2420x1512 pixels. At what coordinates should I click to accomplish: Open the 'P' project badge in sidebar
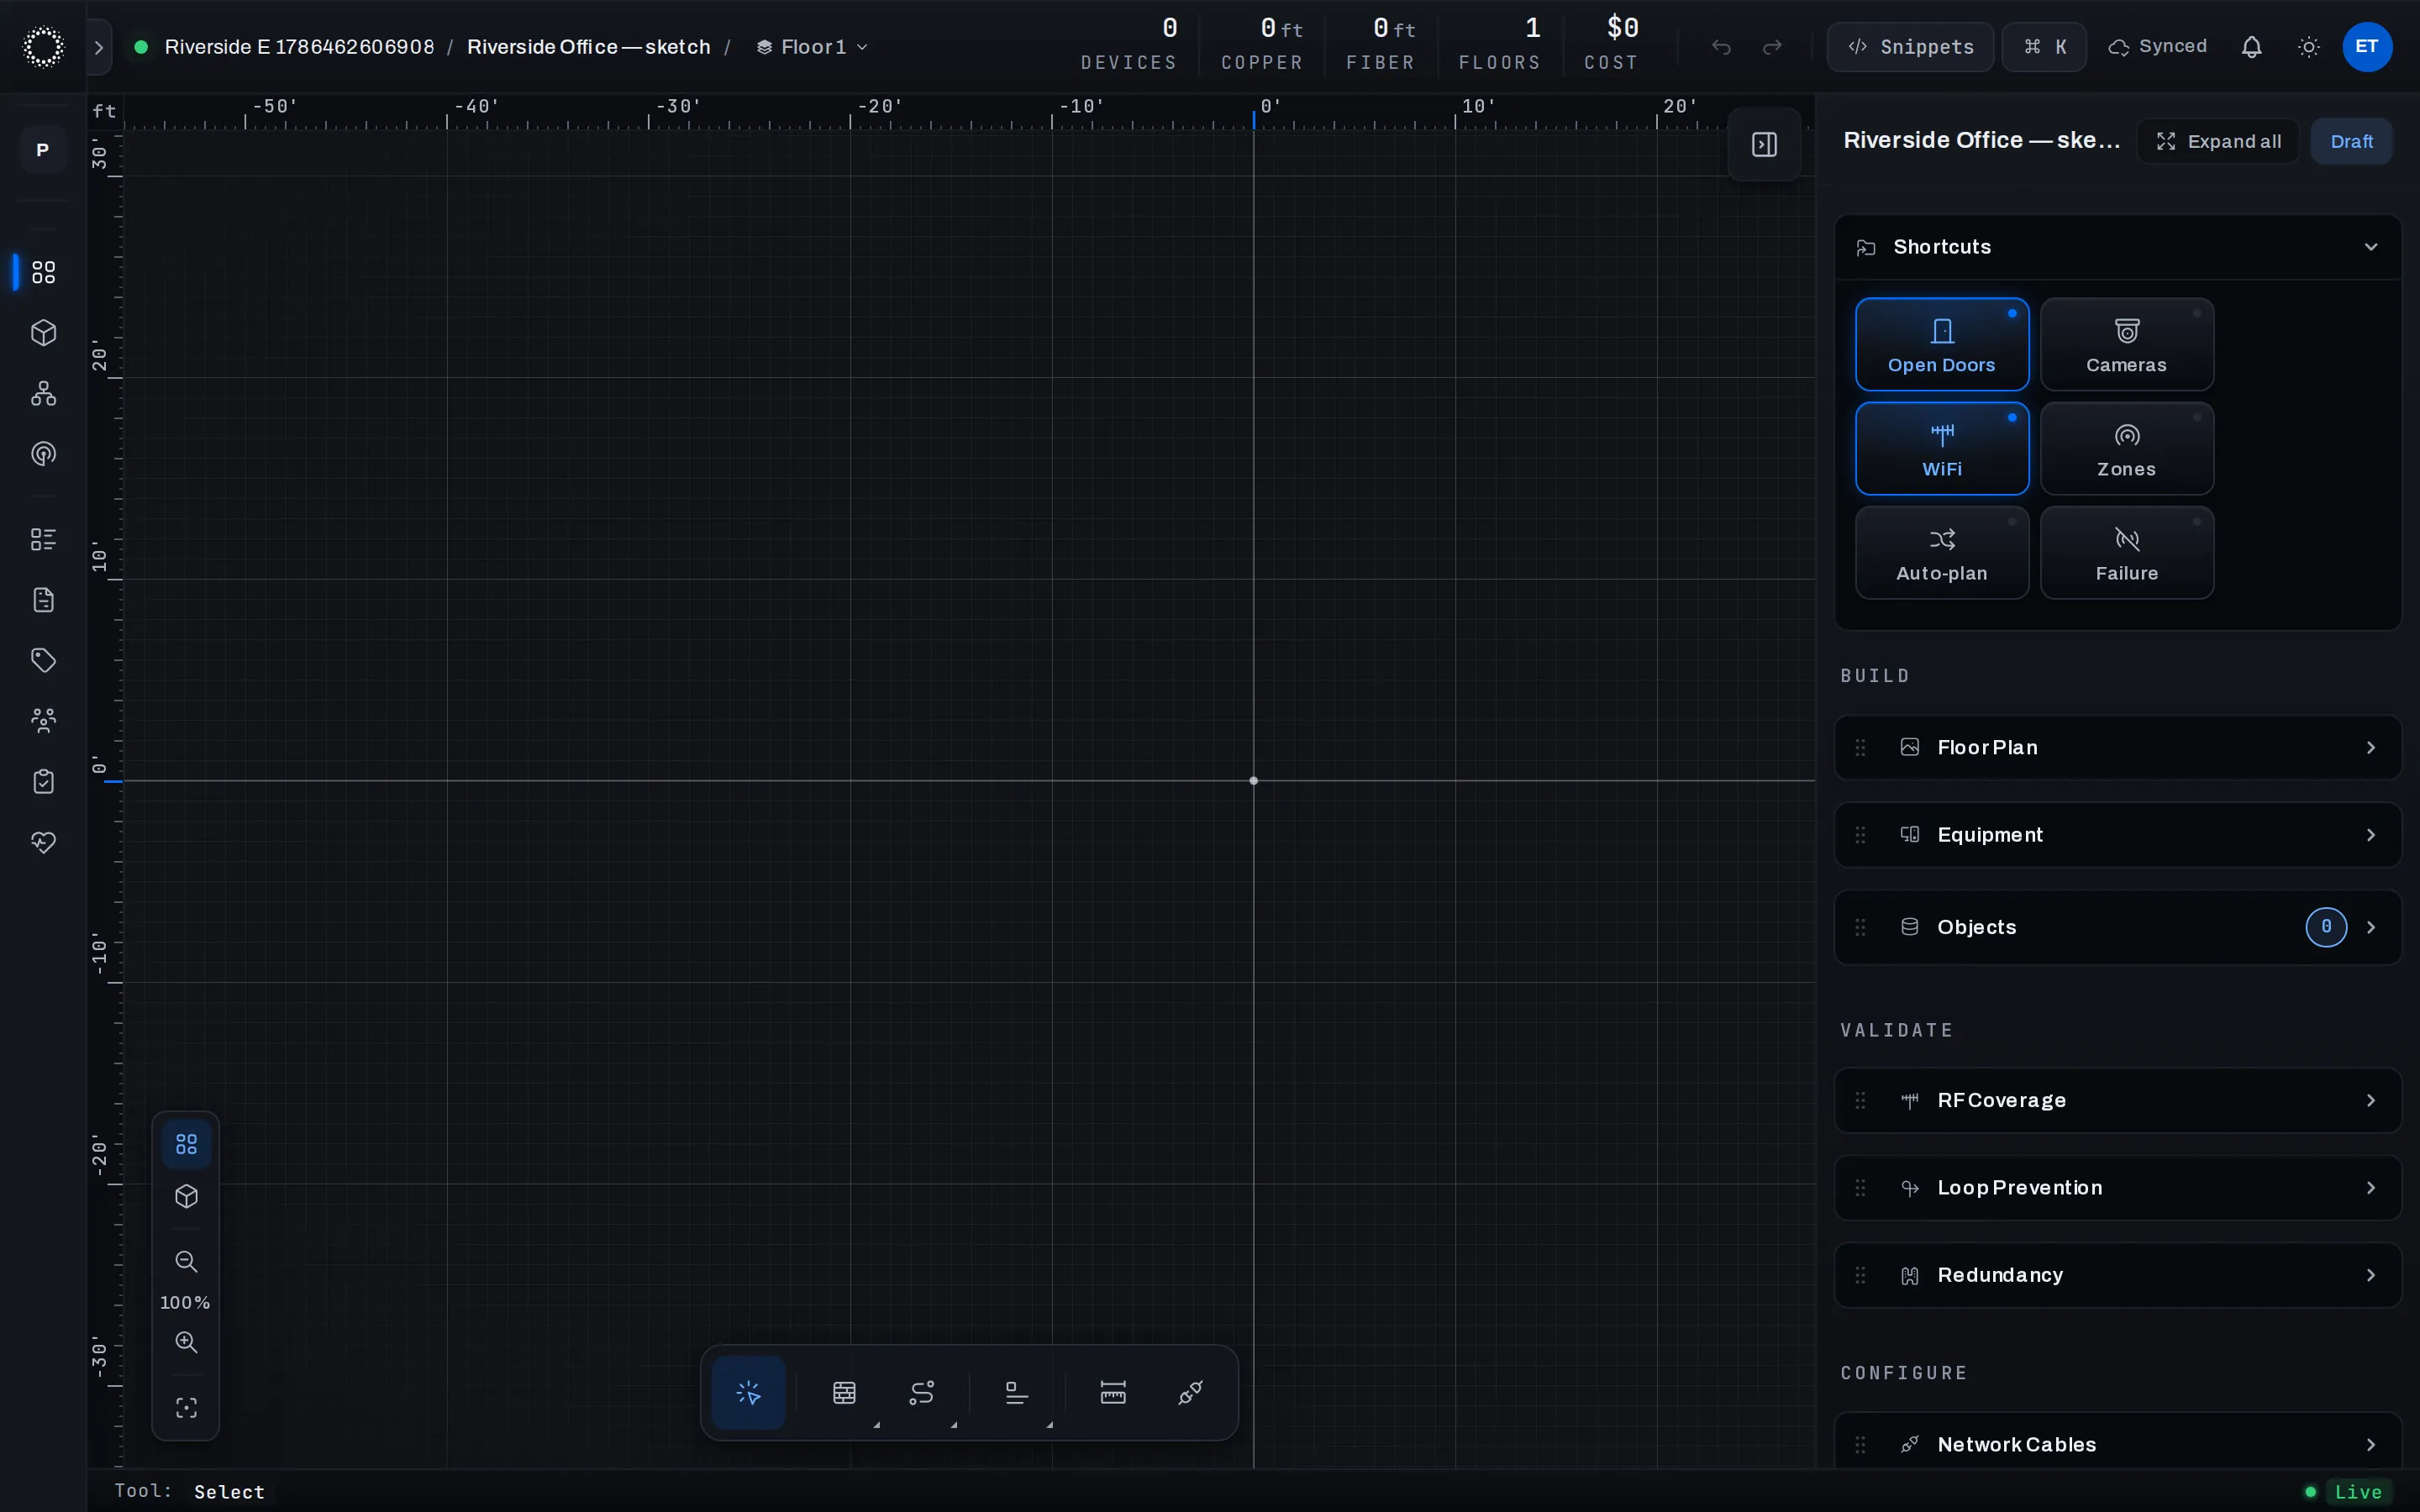tap(43, 150)
